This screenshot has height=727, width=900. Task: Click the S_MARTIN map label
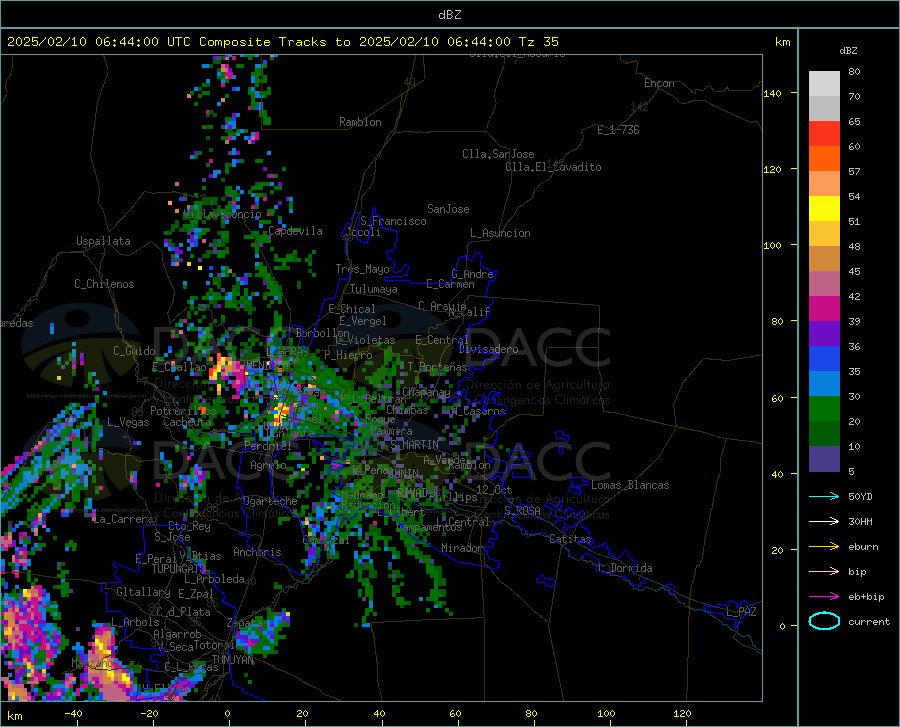click(414, 445)
